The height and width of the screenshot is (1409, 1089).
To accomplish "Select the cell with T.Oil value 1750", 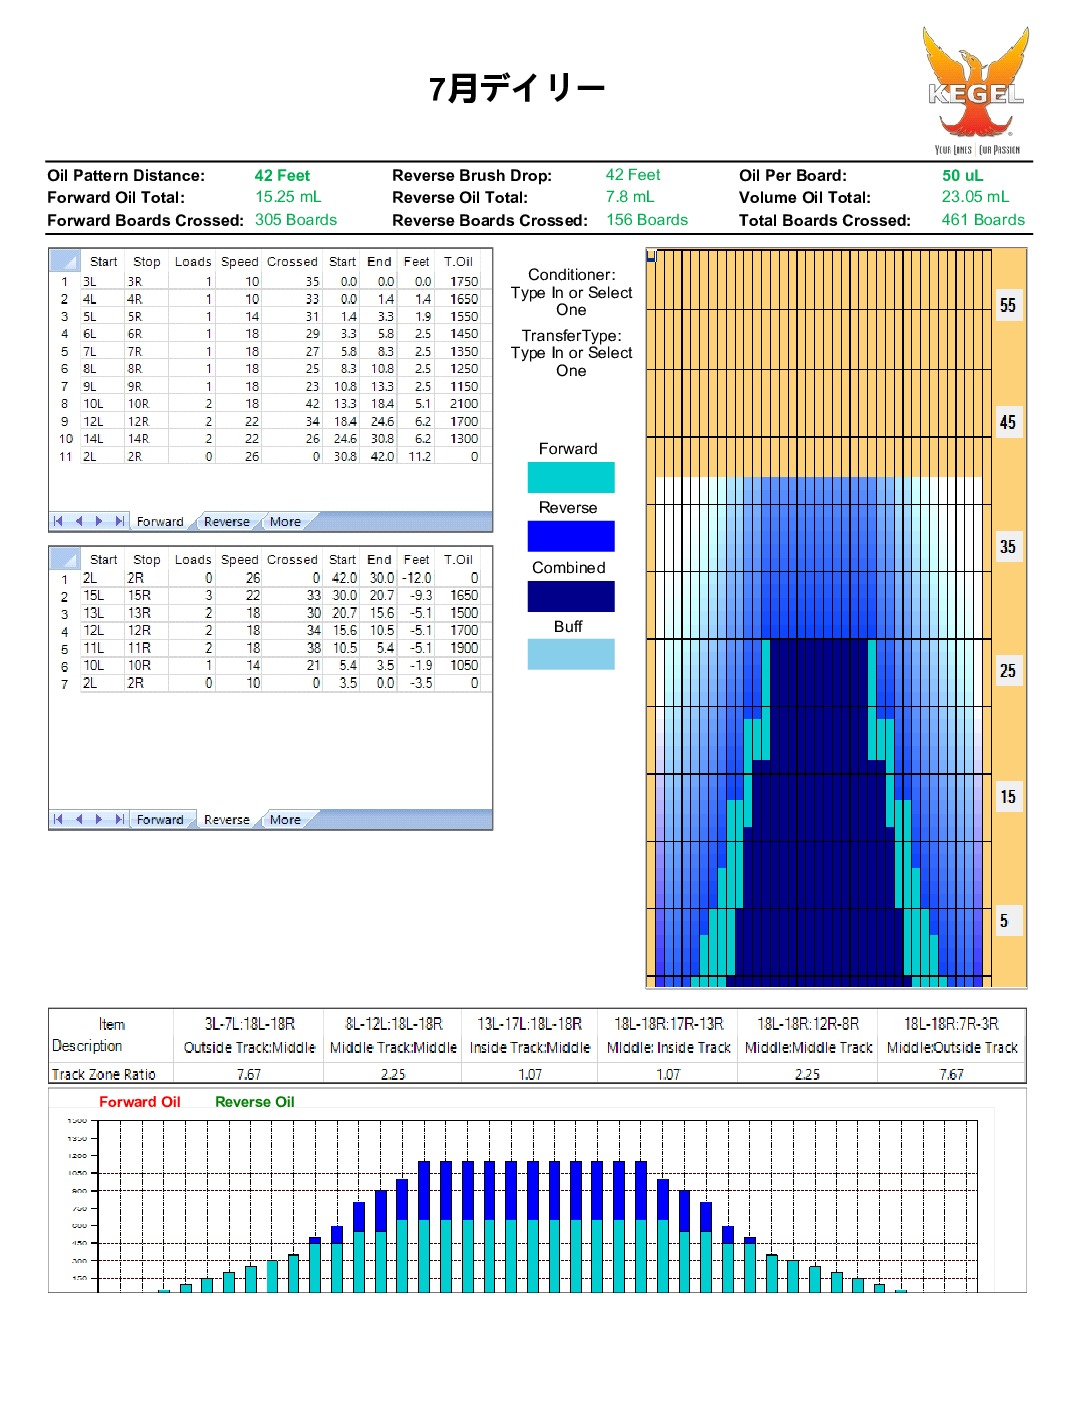I will coord(459,282).
